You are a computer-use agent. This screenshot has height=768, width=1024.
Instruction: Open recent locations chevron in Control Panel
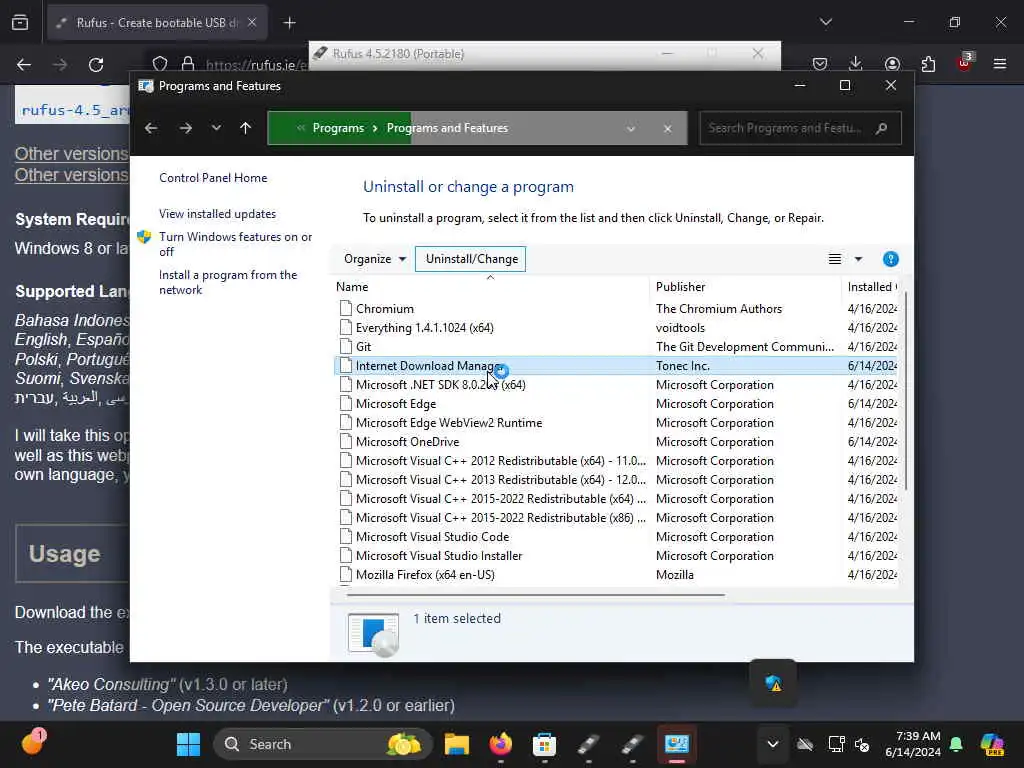coord(216,128)
